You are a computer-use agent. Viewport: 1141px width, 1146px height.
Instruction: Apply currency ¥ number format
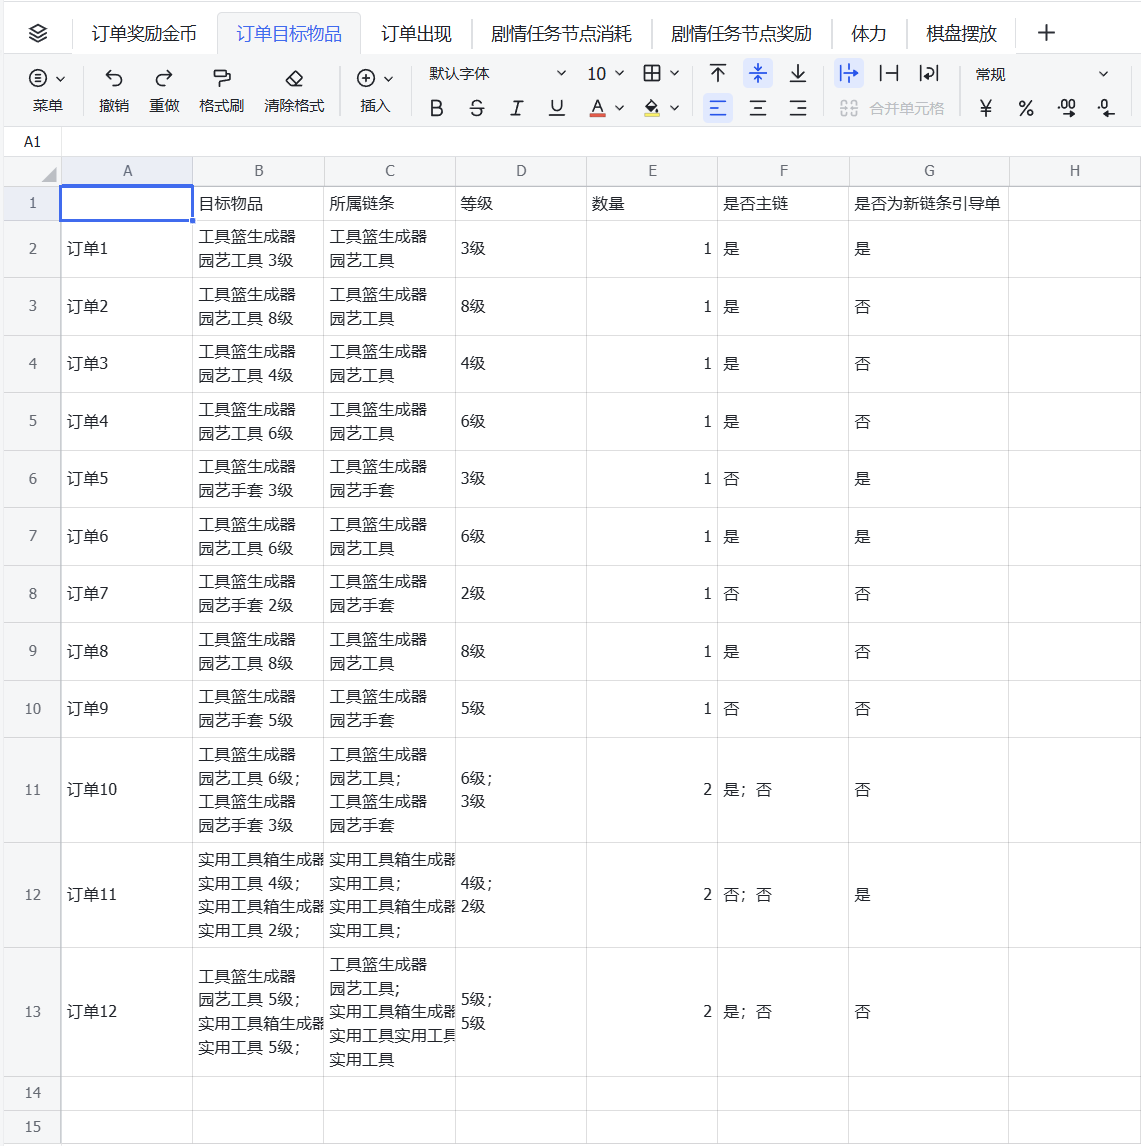(986, 108)
